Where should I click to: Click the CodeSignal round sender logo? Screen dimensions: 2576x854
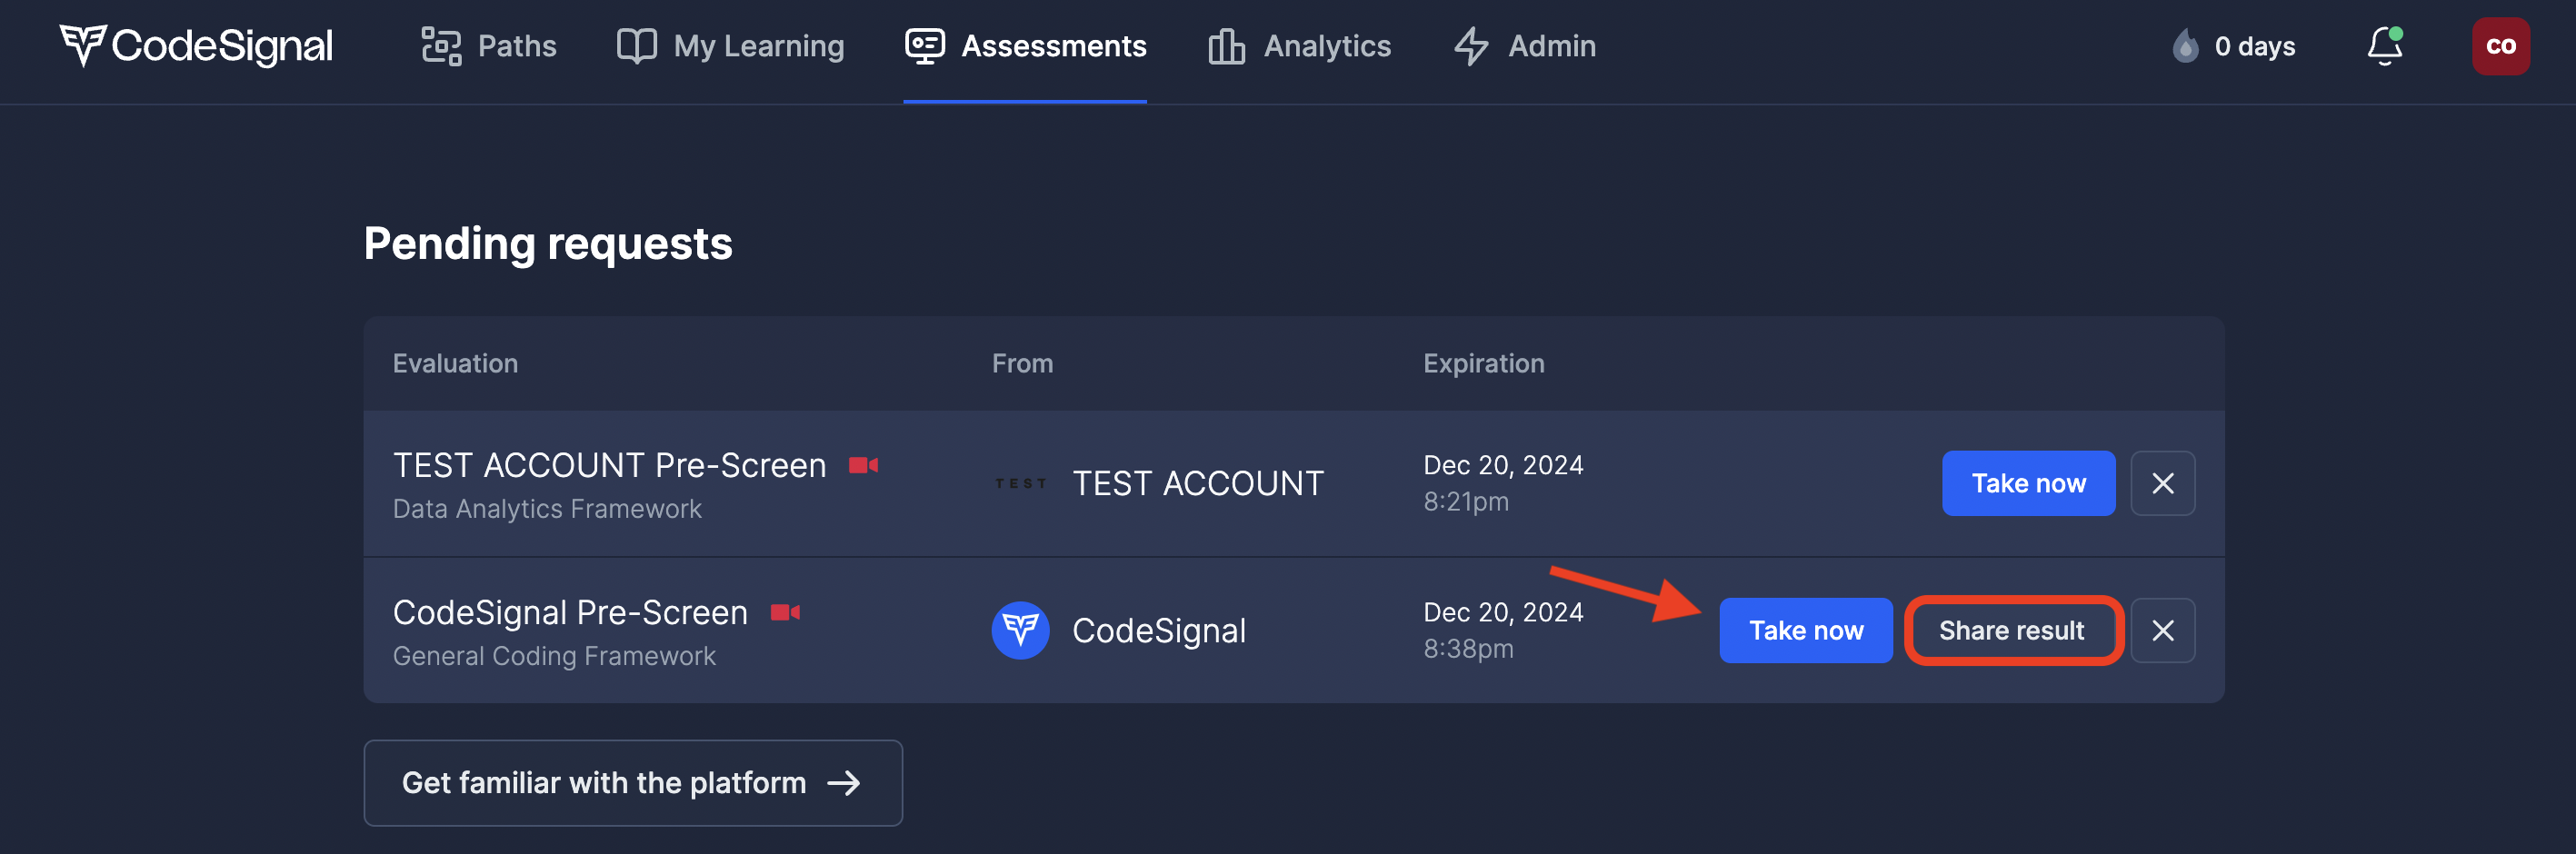(x=1020, y=630)
